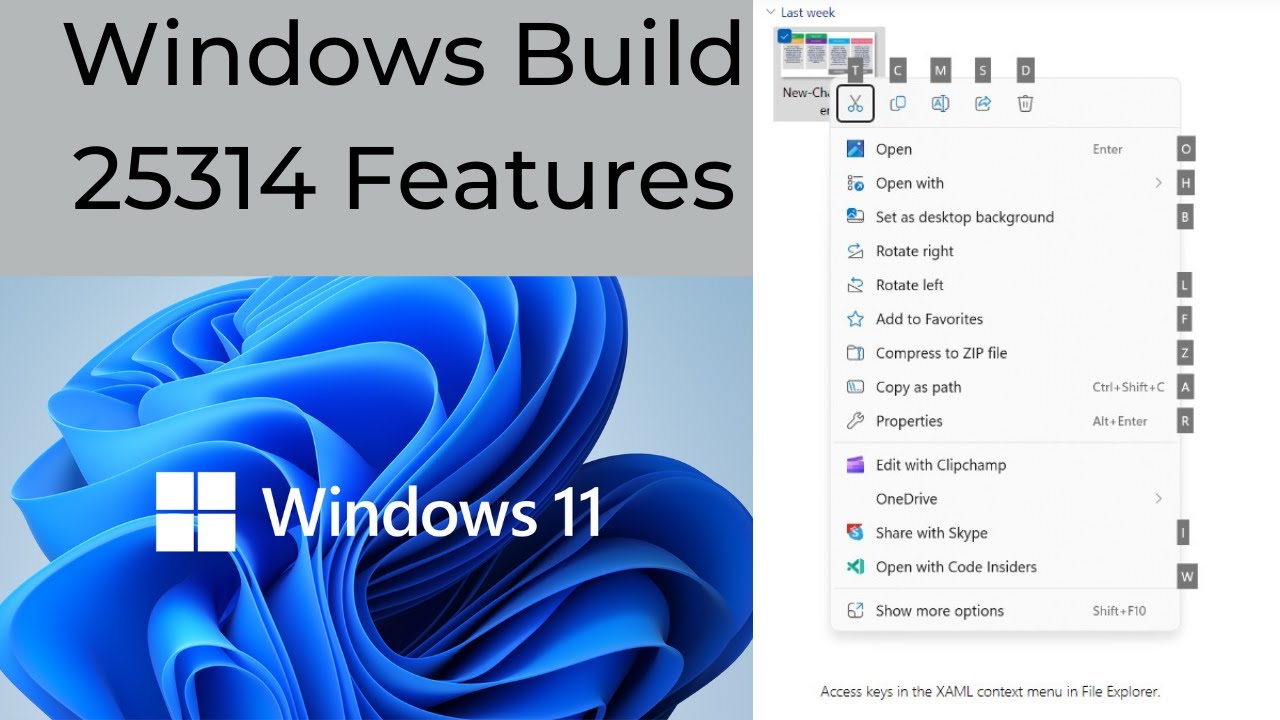
Task: Click the VS Code Insiders icon
Action: pyautogui.click(x=855, y=567)
